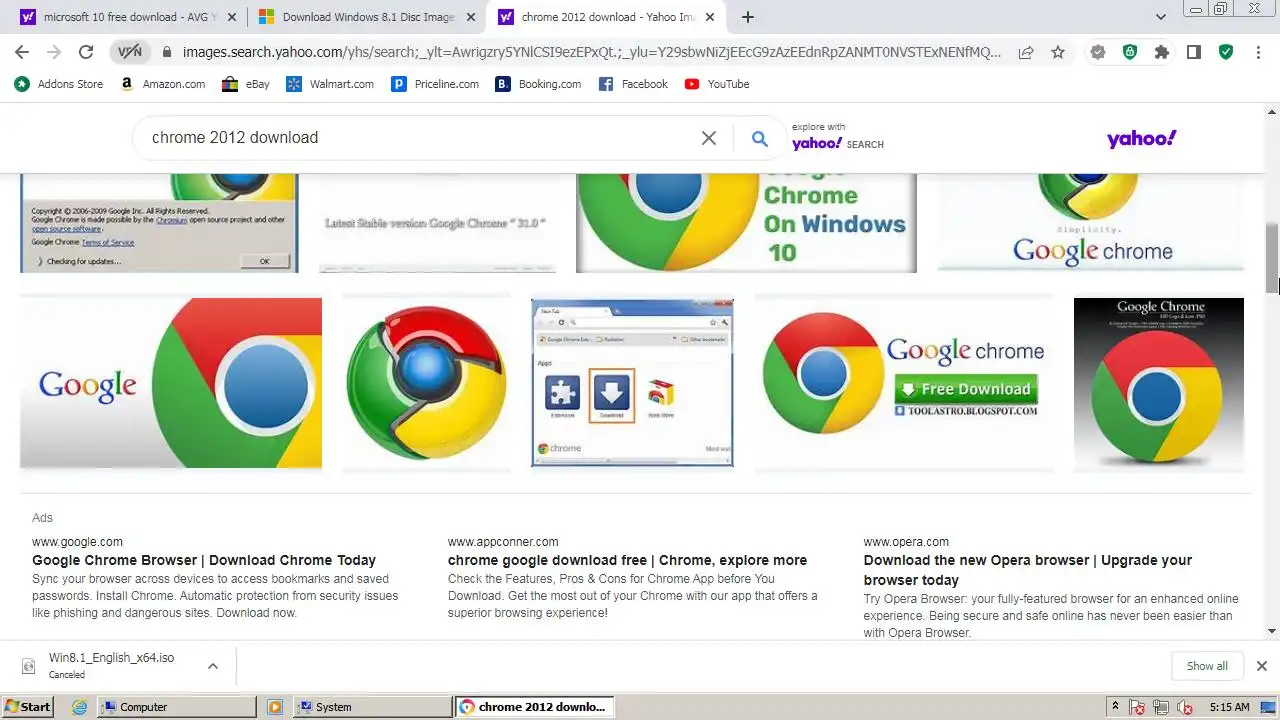The width and height of the screenshot is (1280, 720).
Task: Click the address bar URL
Action: [591, 52]
